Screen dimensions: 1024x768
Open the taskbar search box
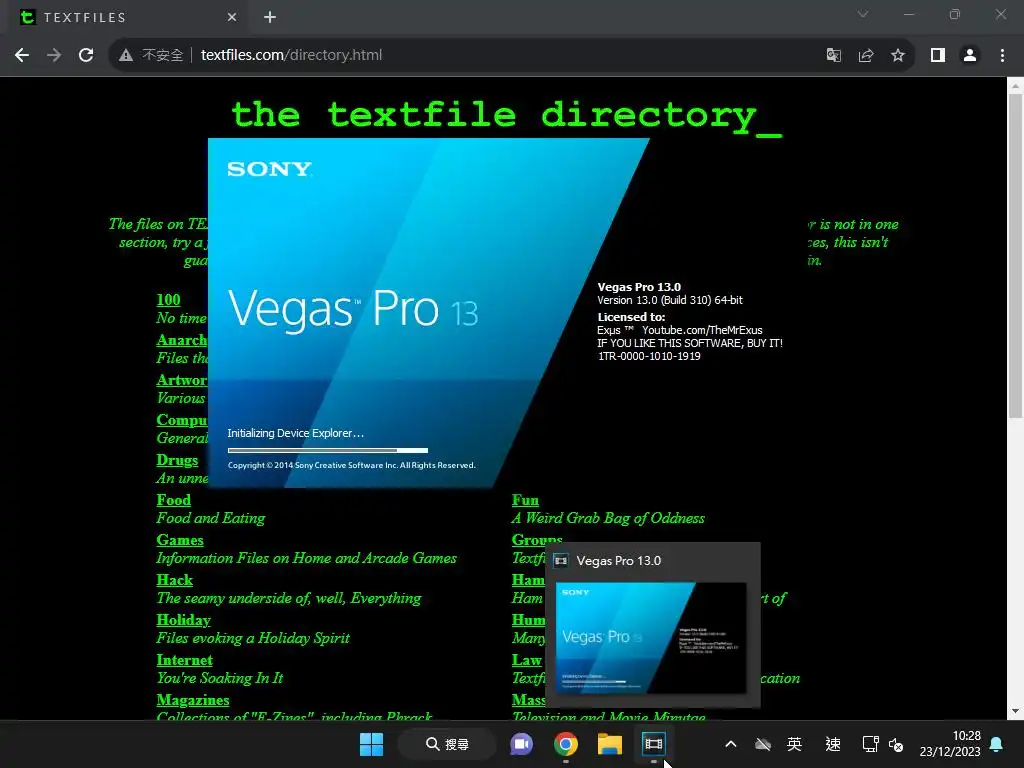(x=447, y=744)
